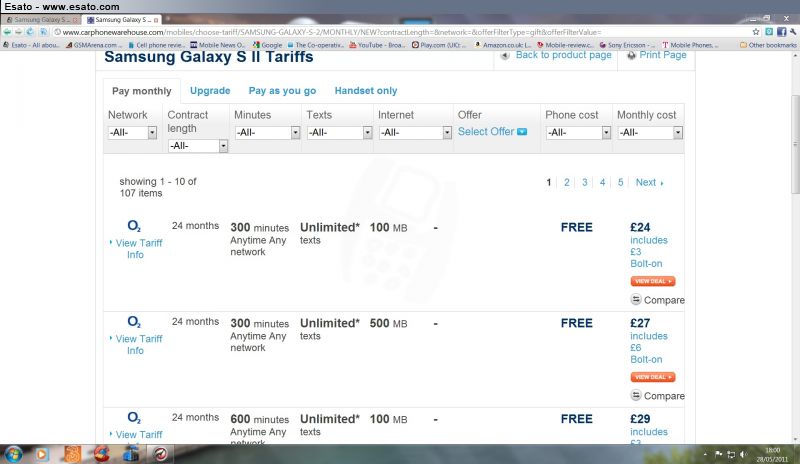Switch to Pay as you go tab
This screenshot has width=800, height=464.
tap(282, 90)
